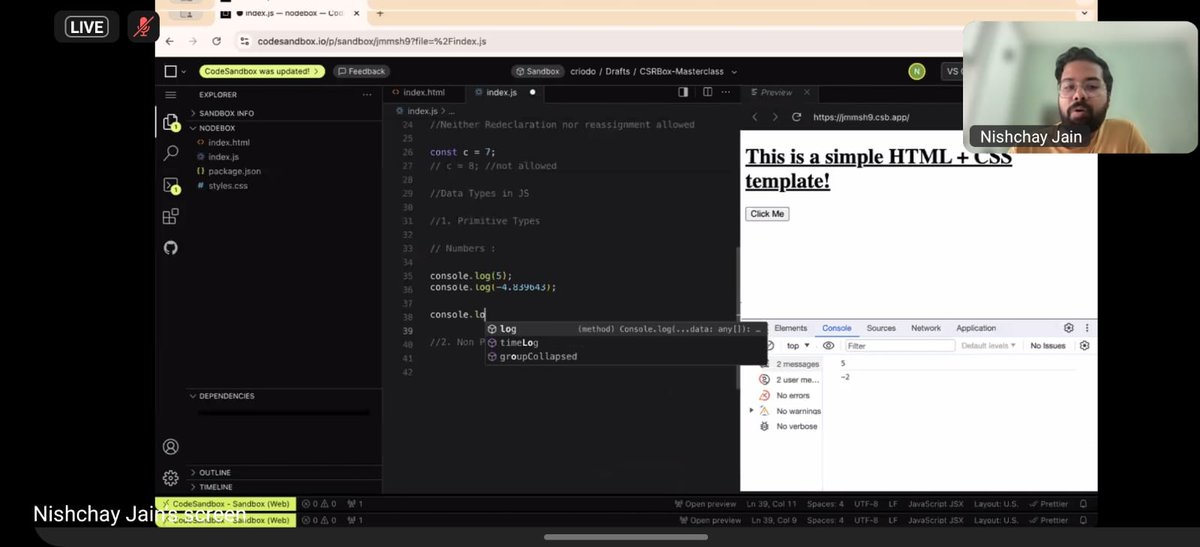Viewport: 1200px width, 547px height.
Task: Click the Sandbox badge button
Action: point(538,71)
